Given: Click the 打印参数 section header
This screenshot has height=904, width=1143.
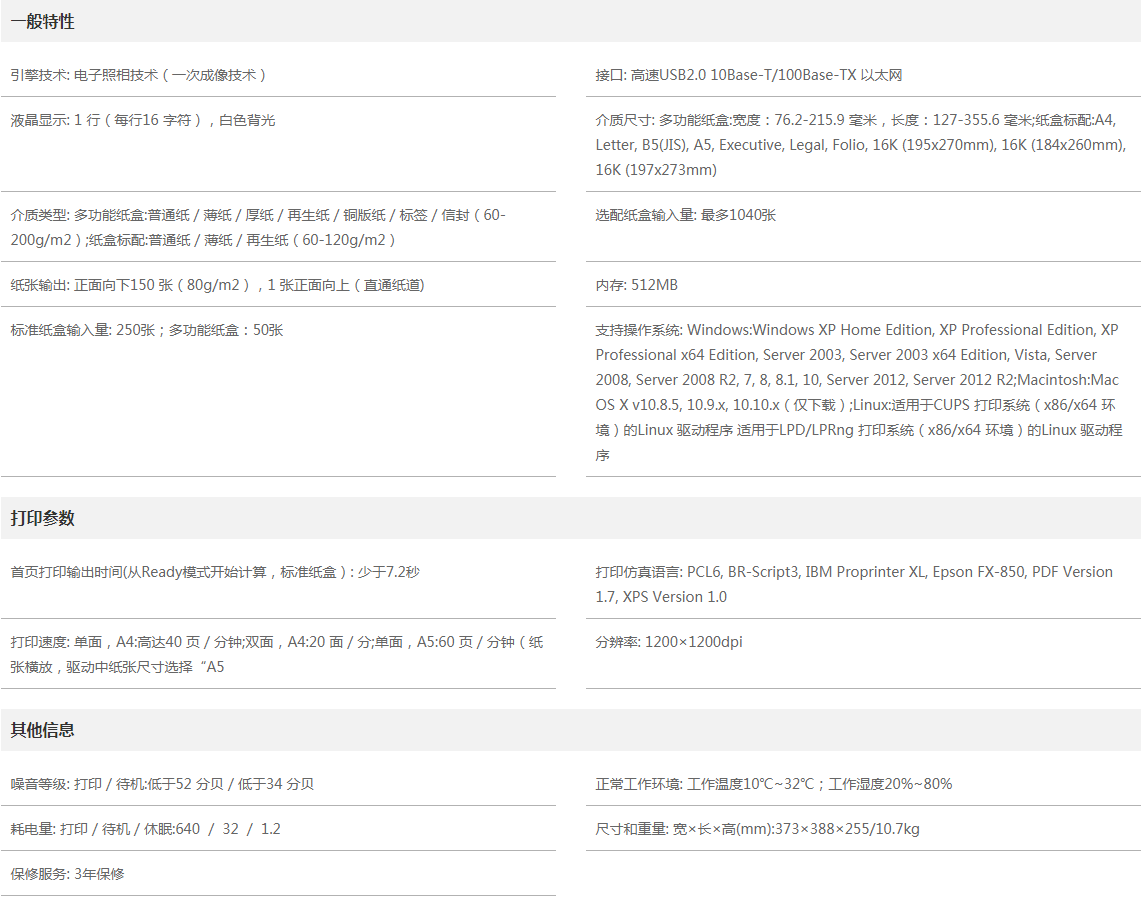Looking at the screenshot, I should (43, 518).
